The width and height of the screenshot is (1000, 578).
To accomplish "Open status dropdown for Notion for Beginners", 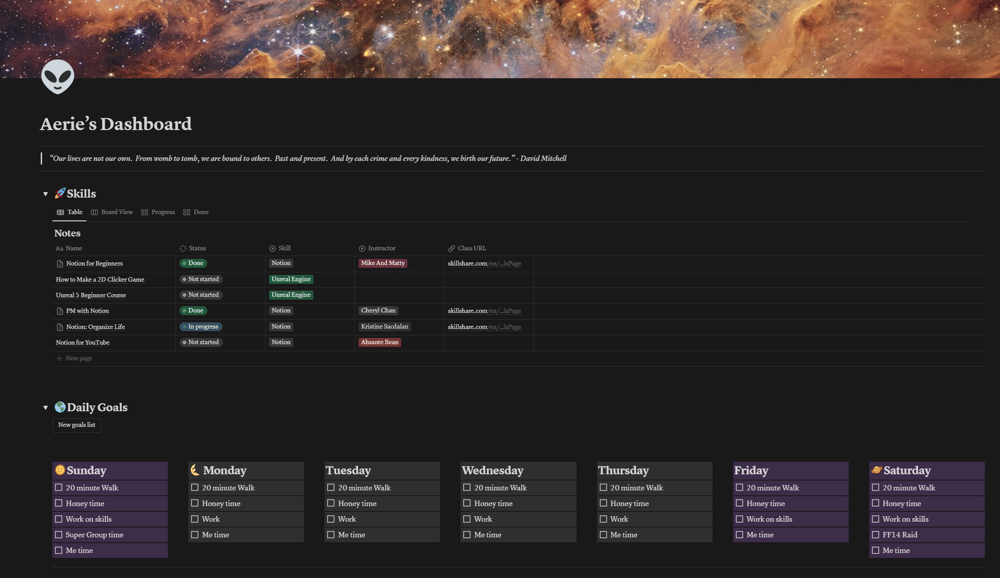I will pyautogui.click(x=193, y=263).
